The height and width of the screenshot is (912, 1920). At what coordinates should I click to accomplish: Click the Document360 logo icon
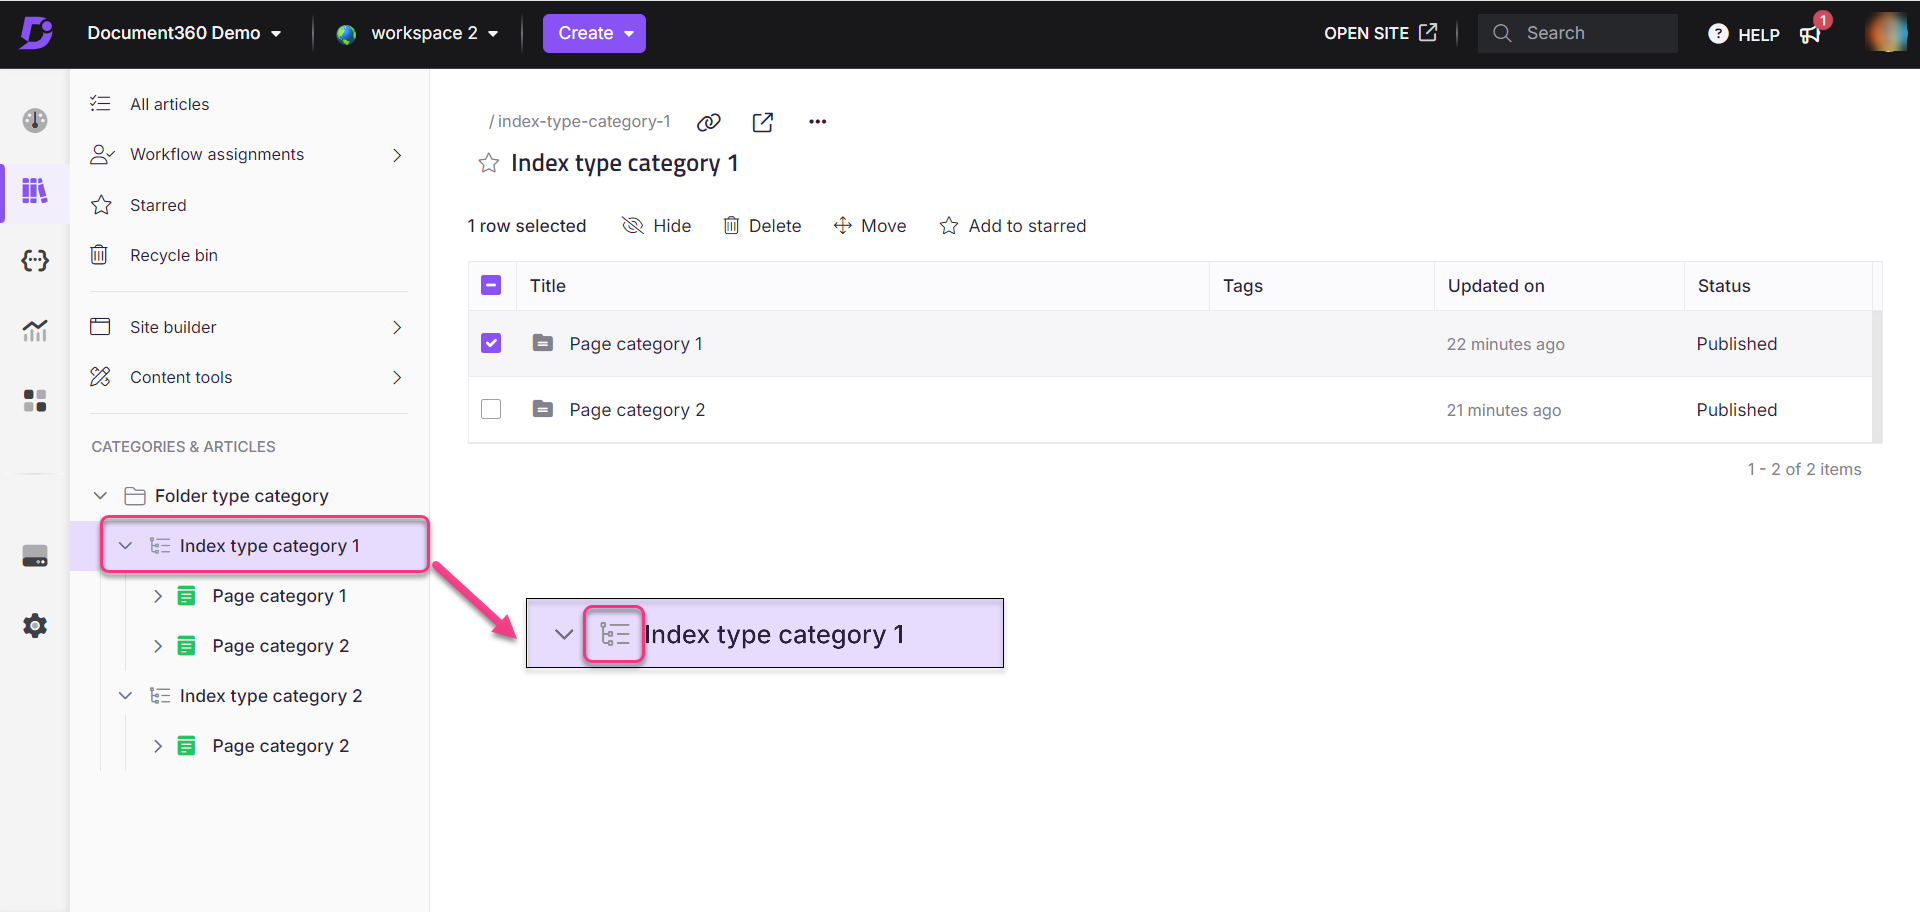click(36, 33)
